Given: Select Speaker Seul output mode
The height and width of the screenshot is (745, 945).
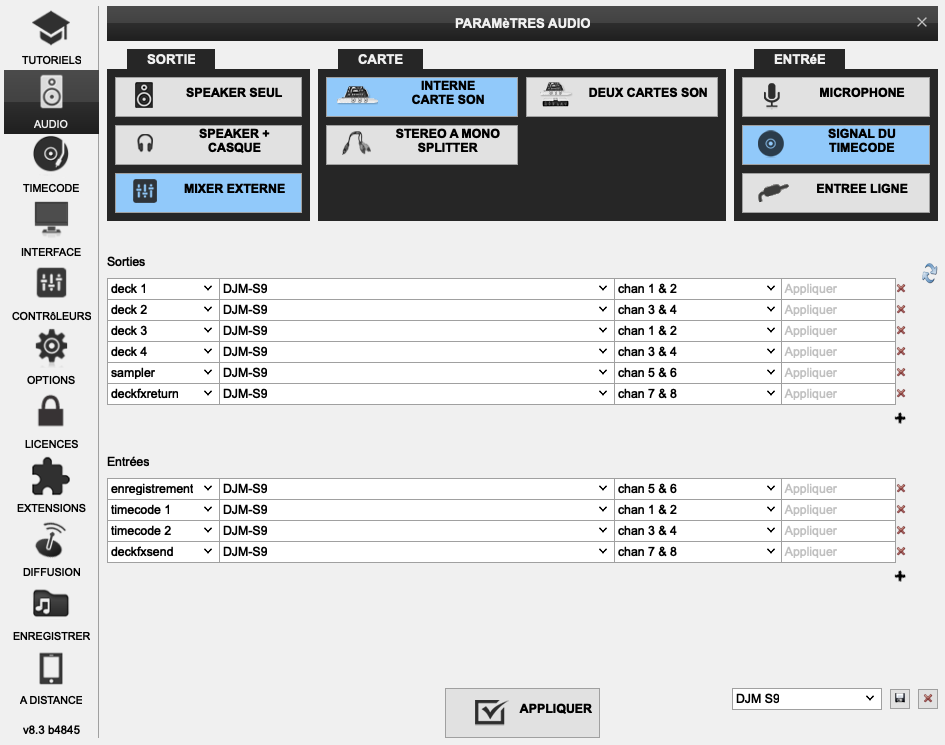Looking at the screenshot, I should (x=209, y=96).
